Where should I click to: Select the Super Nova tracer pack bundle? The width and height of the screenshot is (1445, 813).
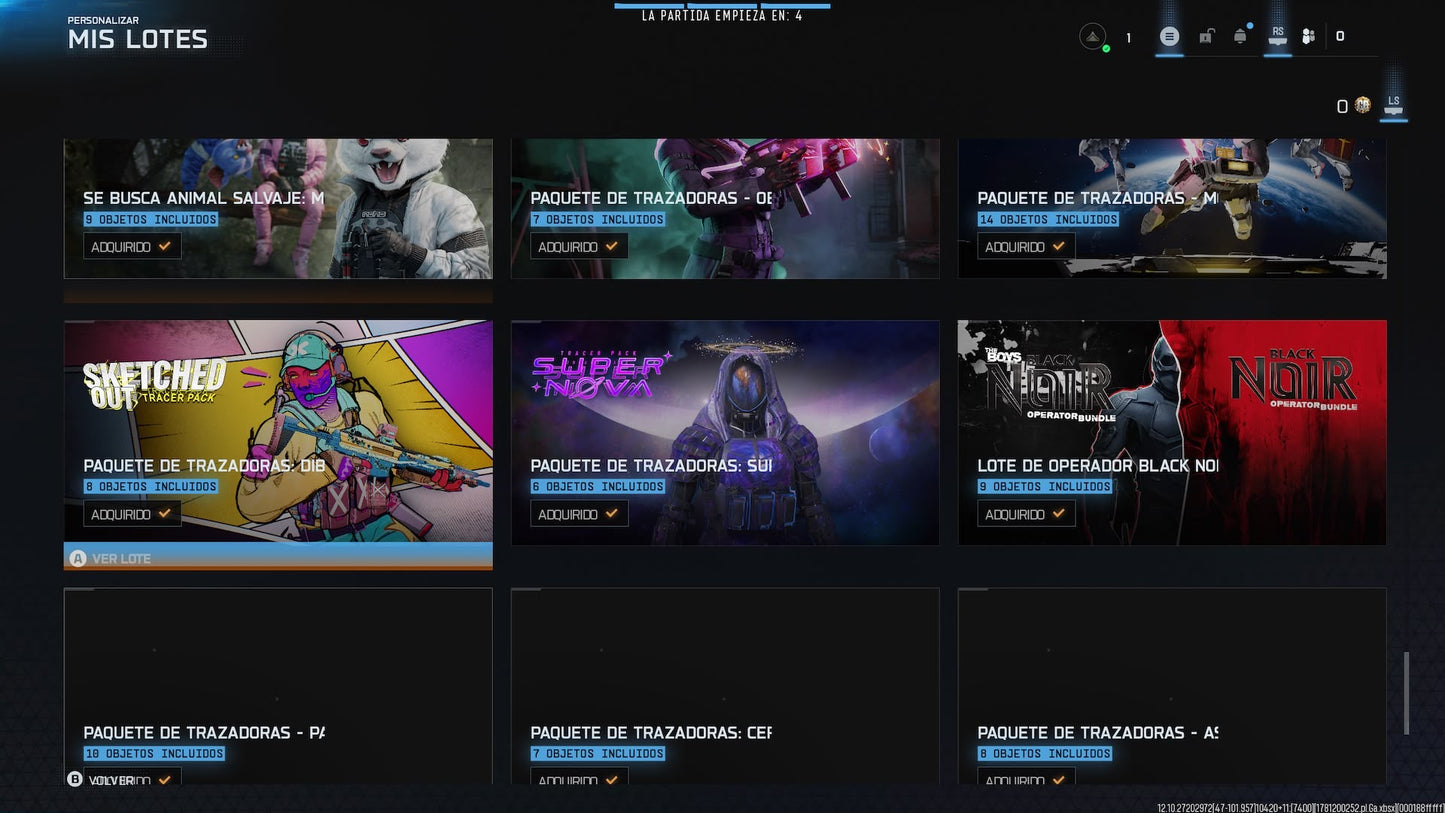[x=725, y=432]
